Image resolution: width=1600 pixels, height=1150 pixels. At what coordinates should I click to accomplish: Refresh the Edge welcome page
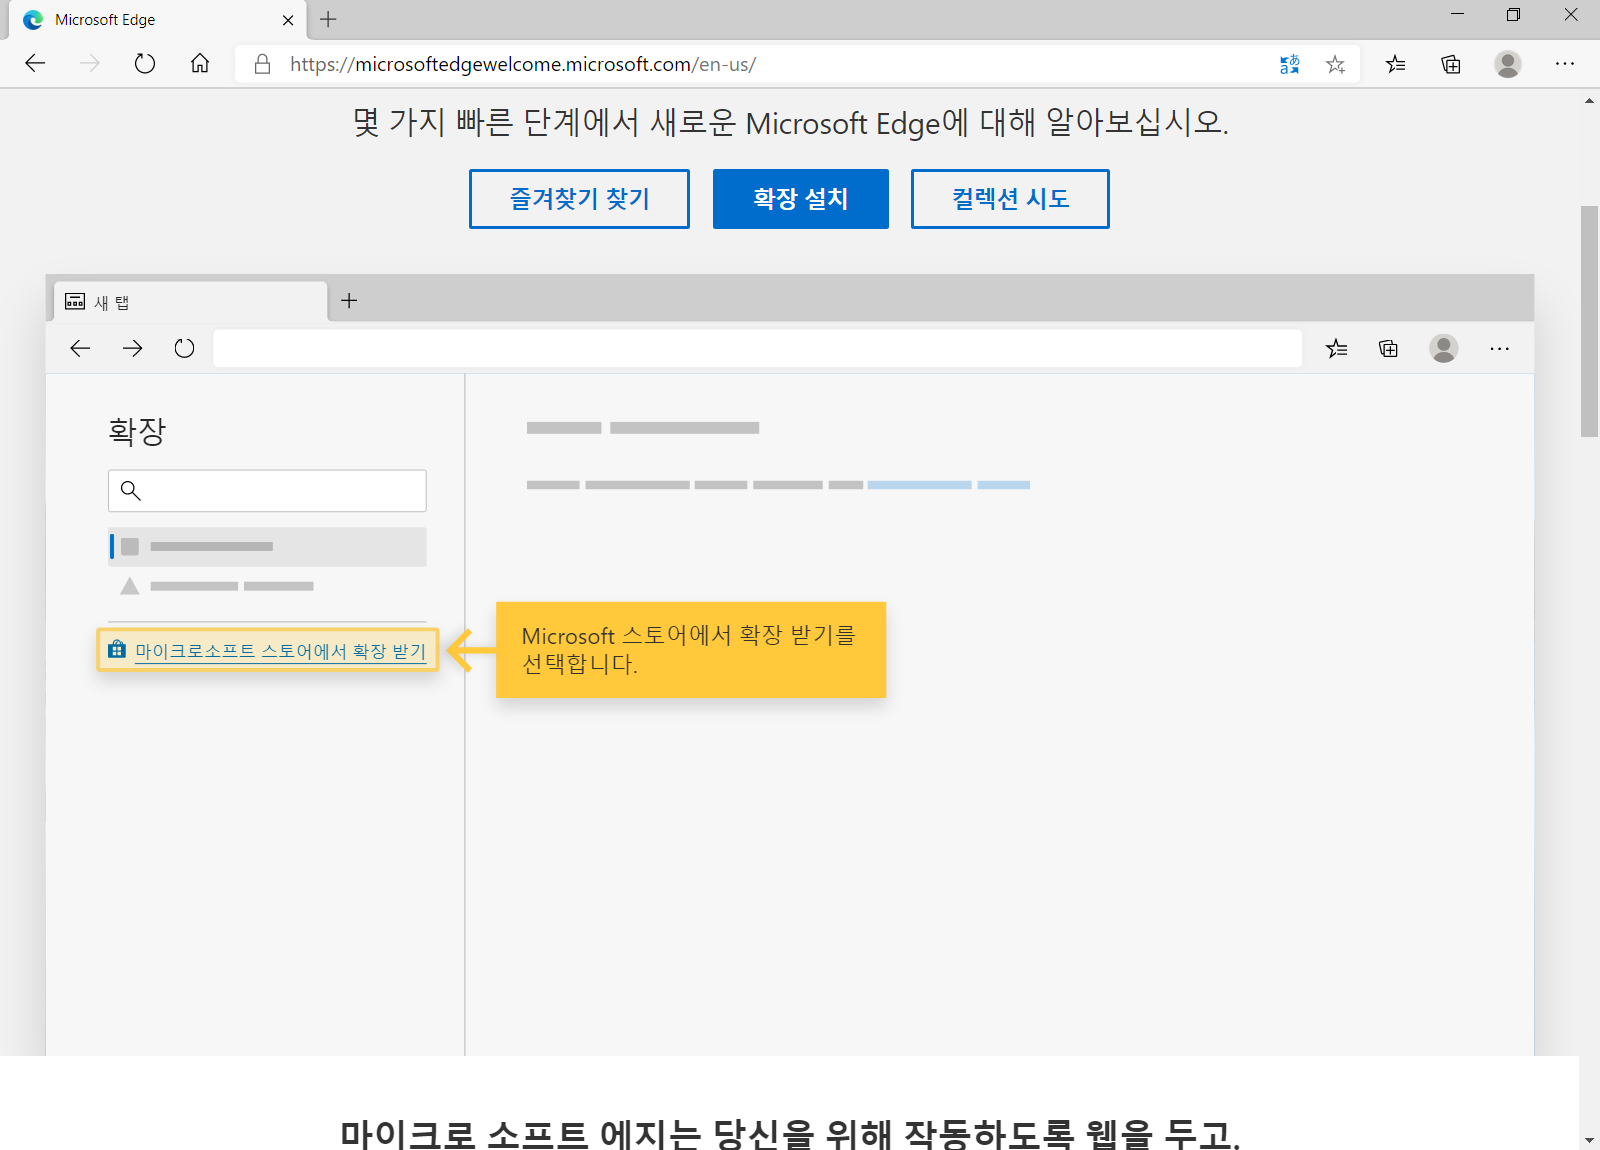tap(145, 64)
